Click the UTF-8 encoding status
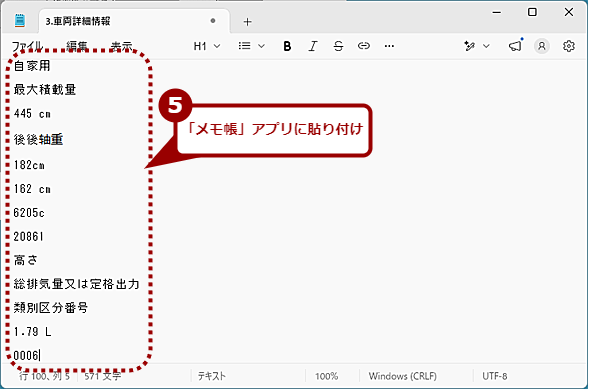589x390 pixels. 495,376
